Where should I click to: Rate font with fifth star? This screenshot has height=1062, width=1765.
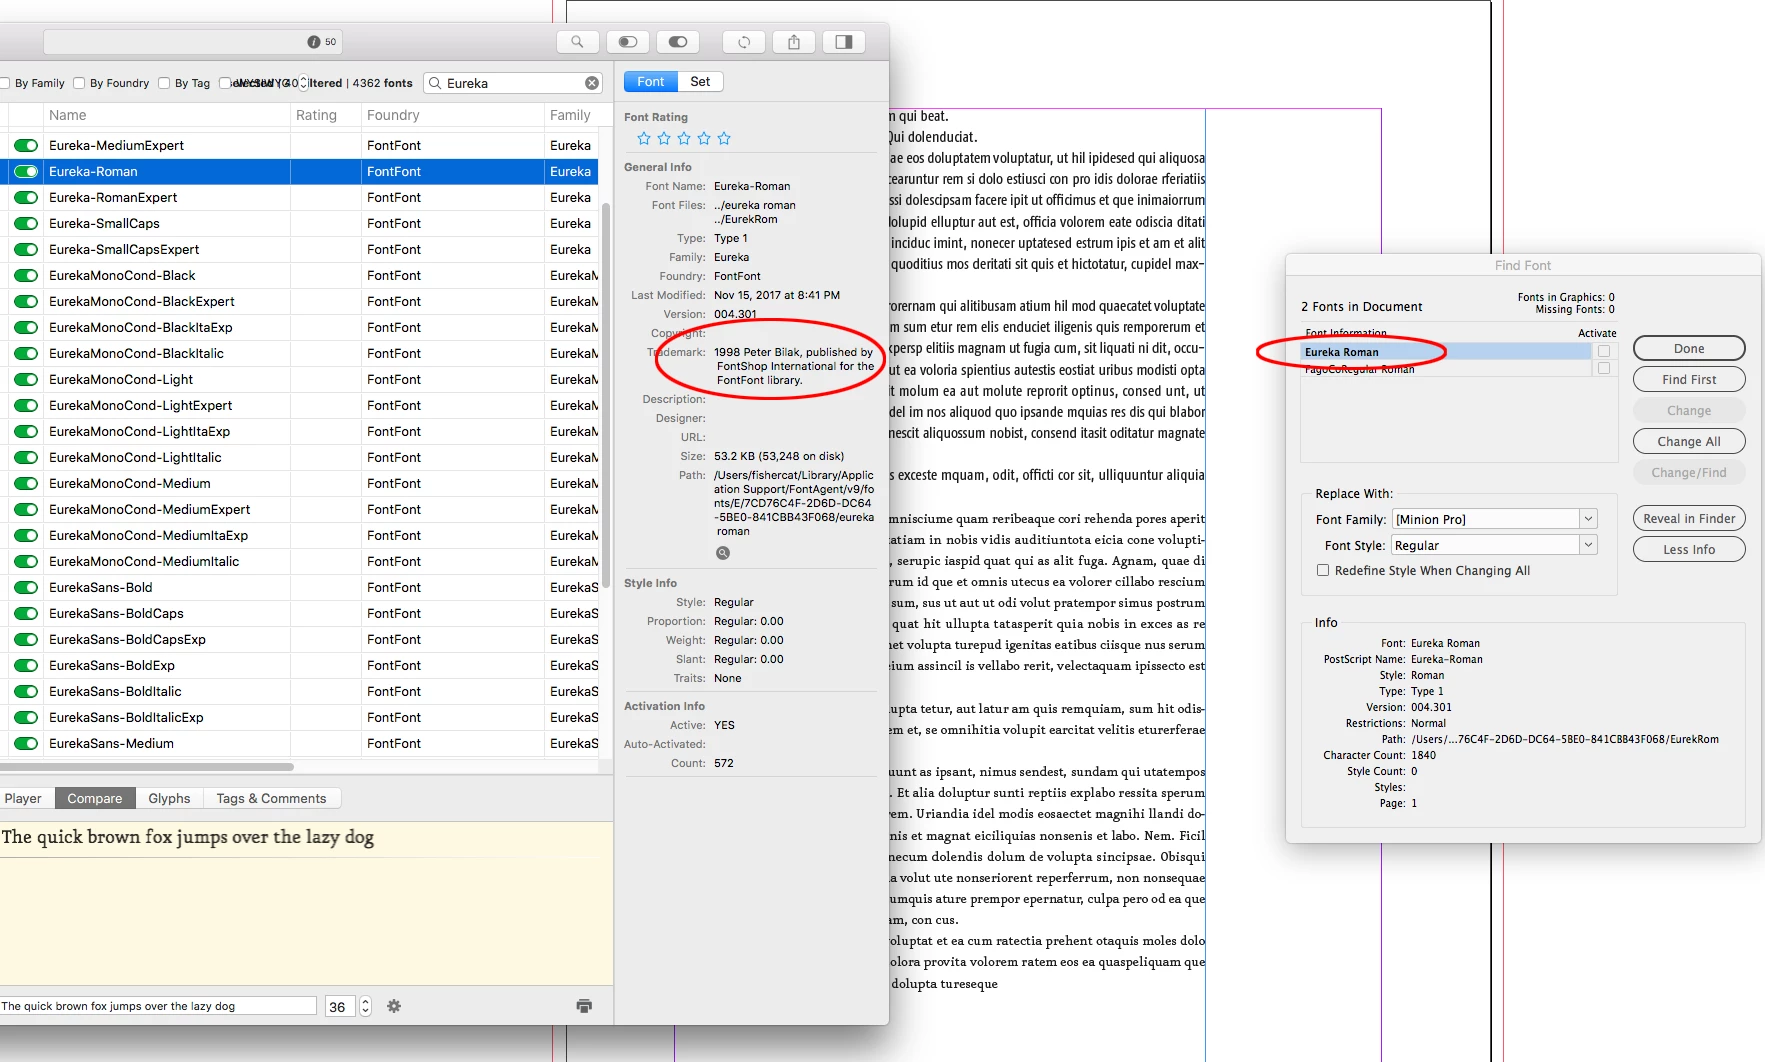point(724,138)
